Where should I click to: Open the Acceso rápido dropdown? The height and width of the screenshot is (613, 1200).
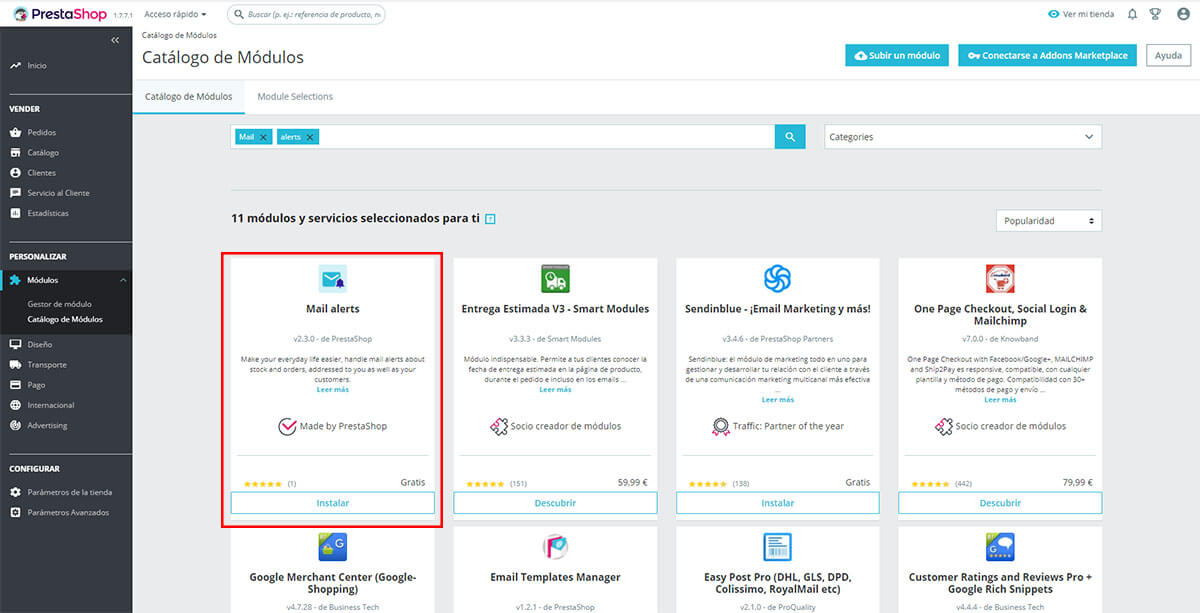click(175, 15)
